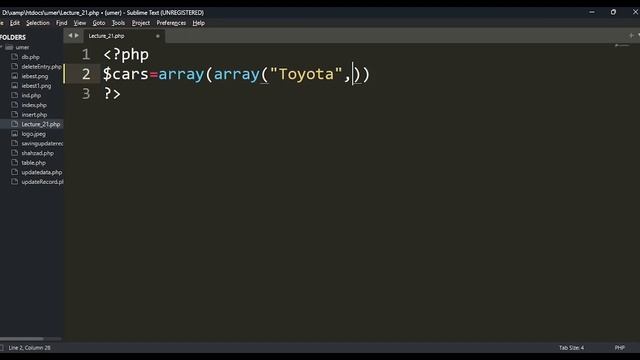
Task: Place cursor in the <?php opening tag
Action: click(x=126, y=55)
